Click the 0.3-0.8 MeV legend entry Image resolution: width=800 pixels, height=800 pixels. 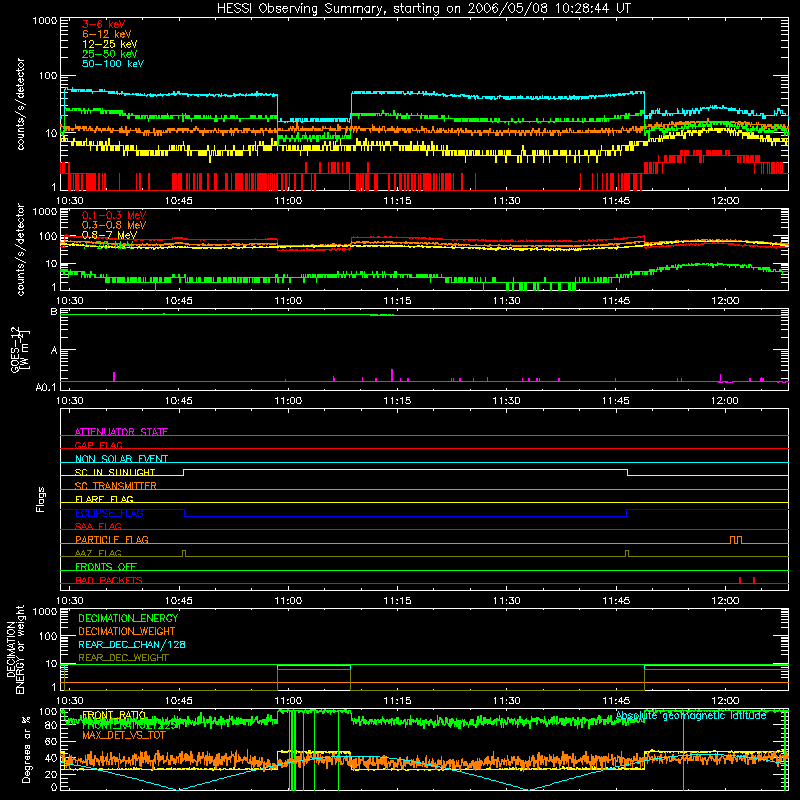click(114, 225)
